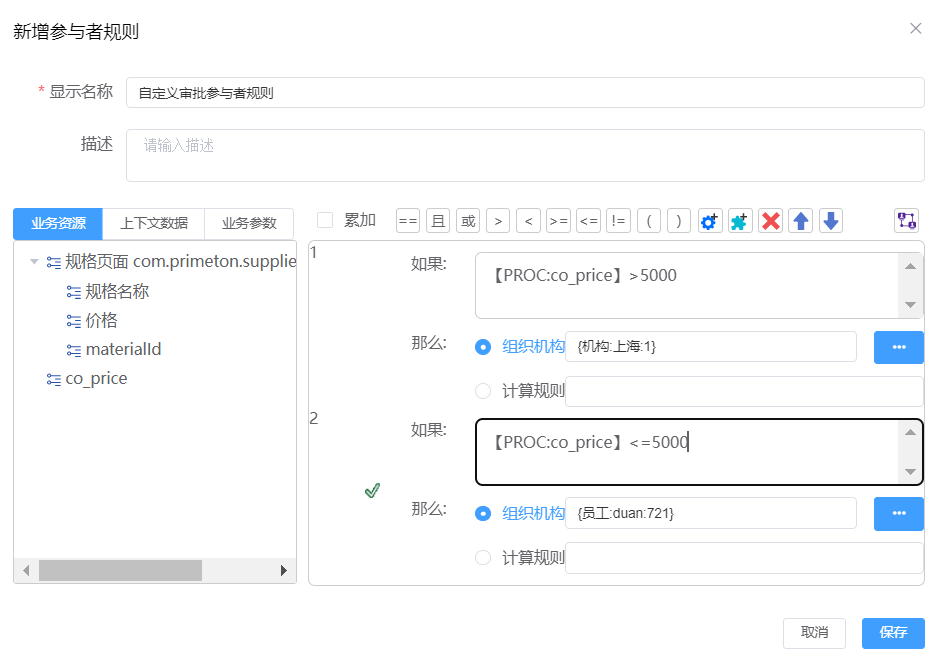Click the purple flow diagram icon
Image resolution: width=939 pixels, height=658 pixels.
(x=906, y=221)
